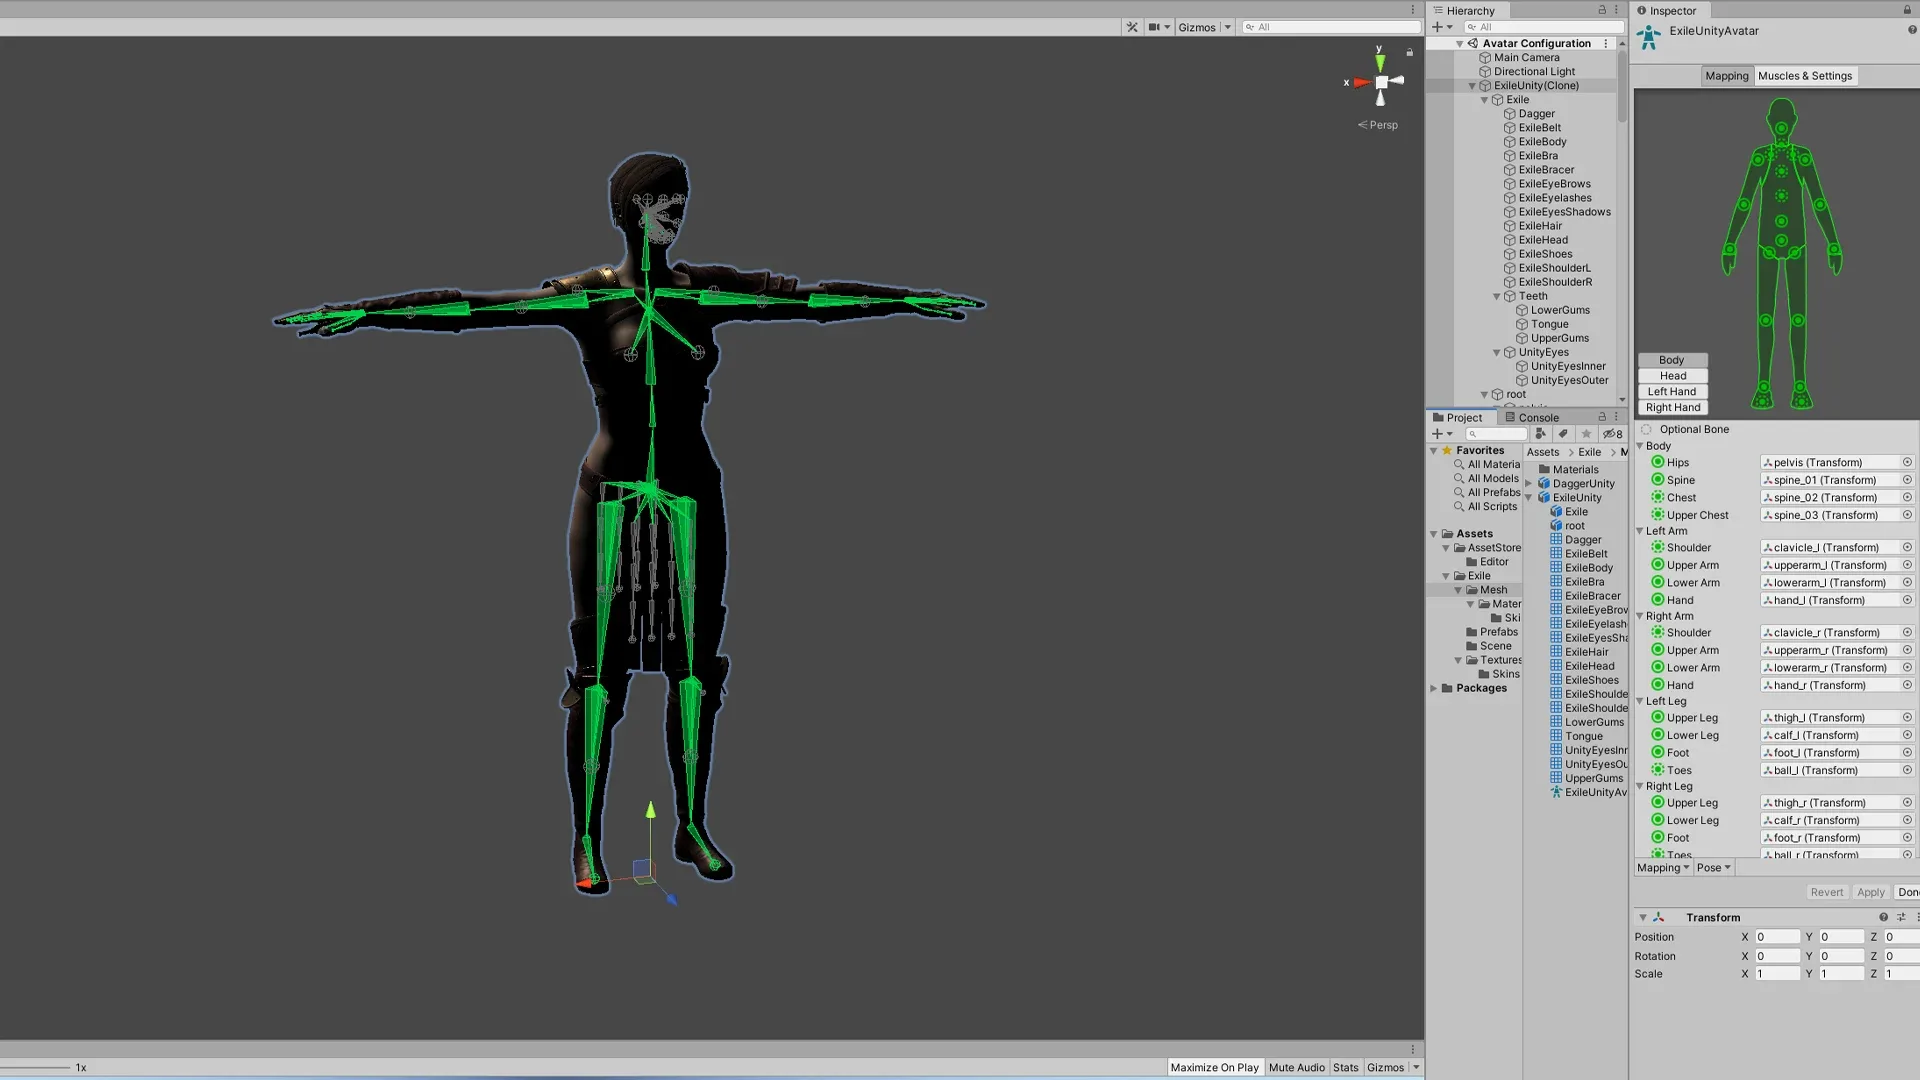1920x1080 pixels.
Task: Click the Head mapping button
Action: 1672,375
